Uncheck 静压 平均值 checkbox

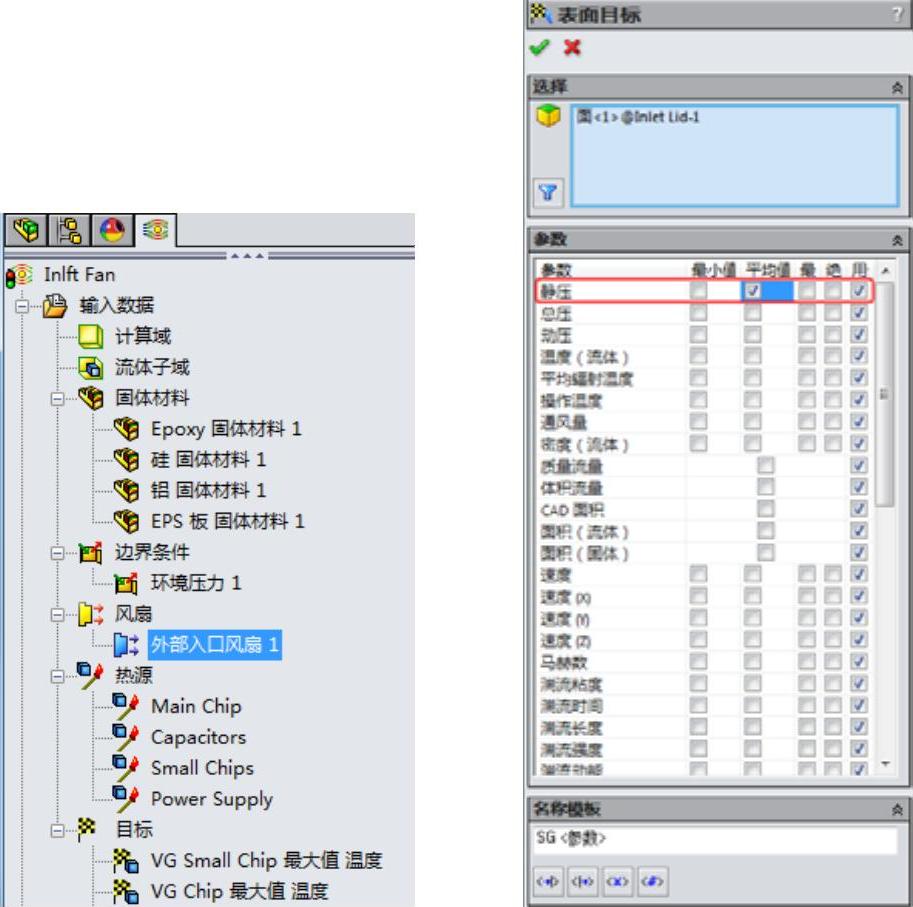coord(753,290)
